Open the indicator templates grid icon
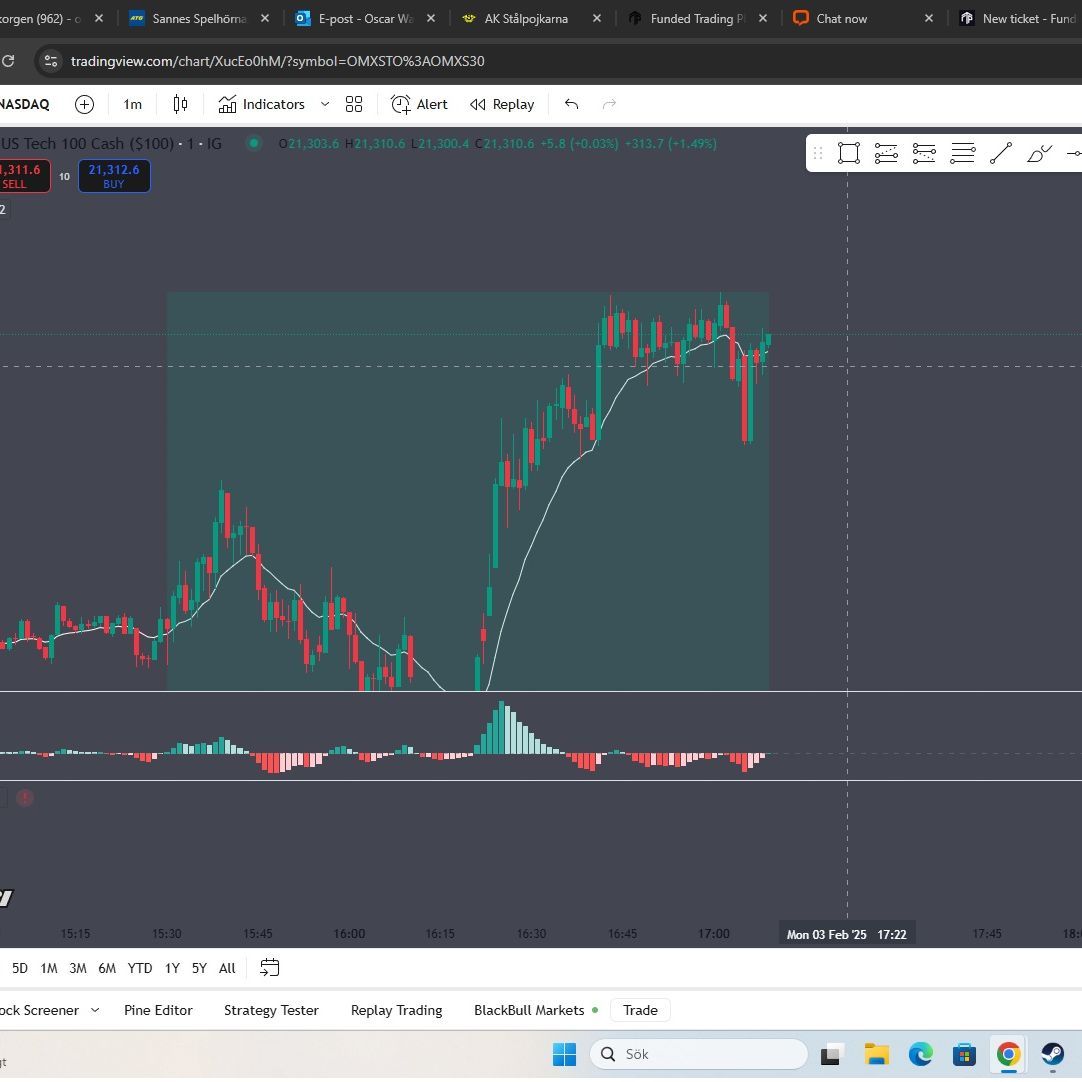Image resolution: width=1082 pixels, height=1082 pixels. (x=354, y=104)
